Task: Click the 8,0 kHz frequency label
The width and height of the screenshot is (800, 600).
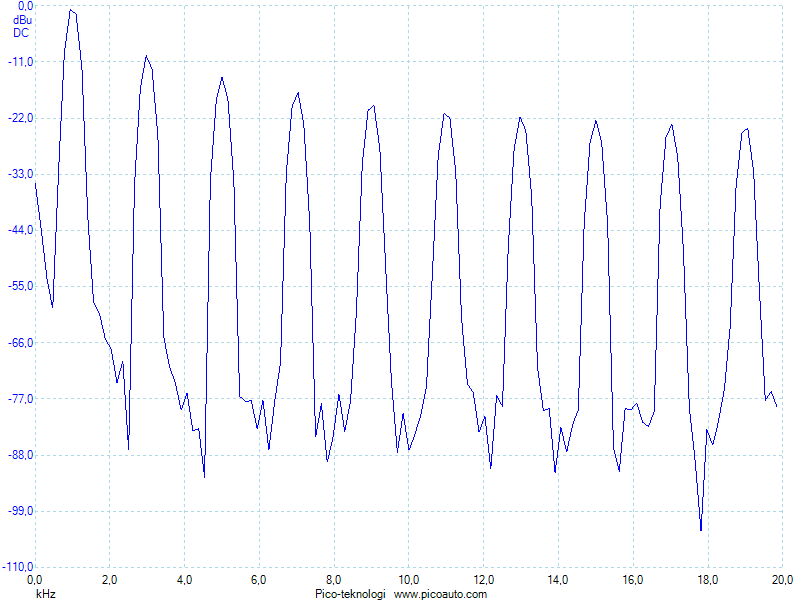Action: (x=334, y=580)
